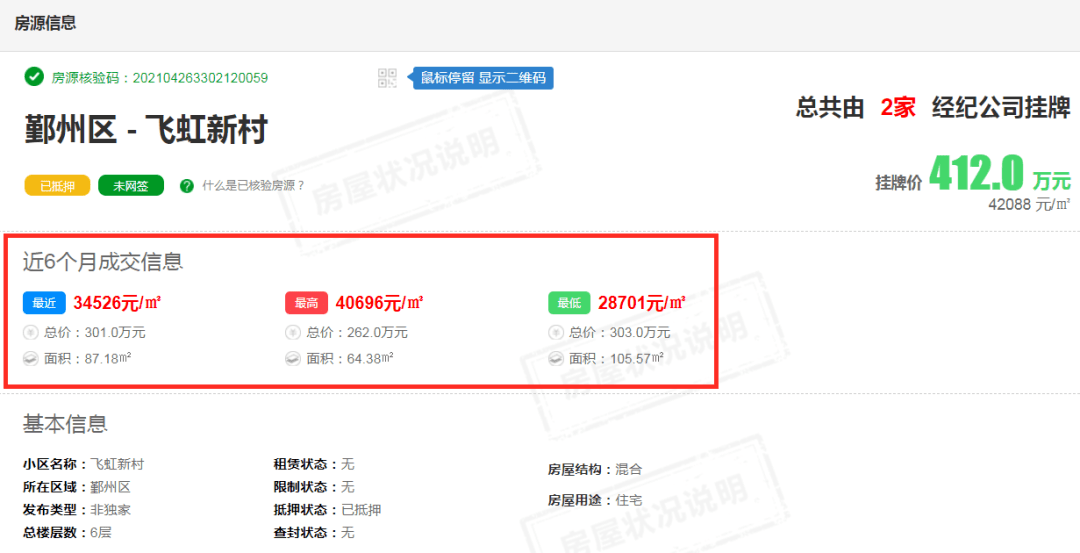
Task: Click the lowest price 28701元/㎡
Action: tap(642, 303)
